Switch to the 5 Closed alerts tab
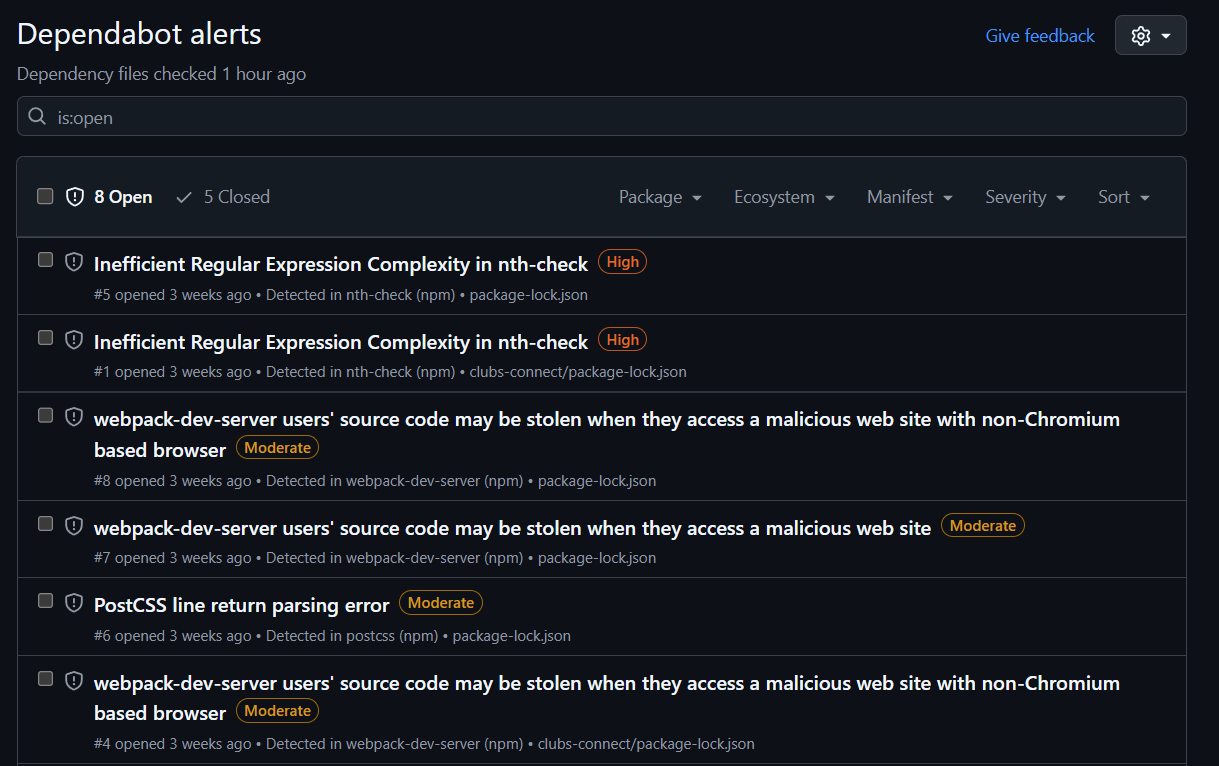The image size is (1219, 766). [223, 197]
